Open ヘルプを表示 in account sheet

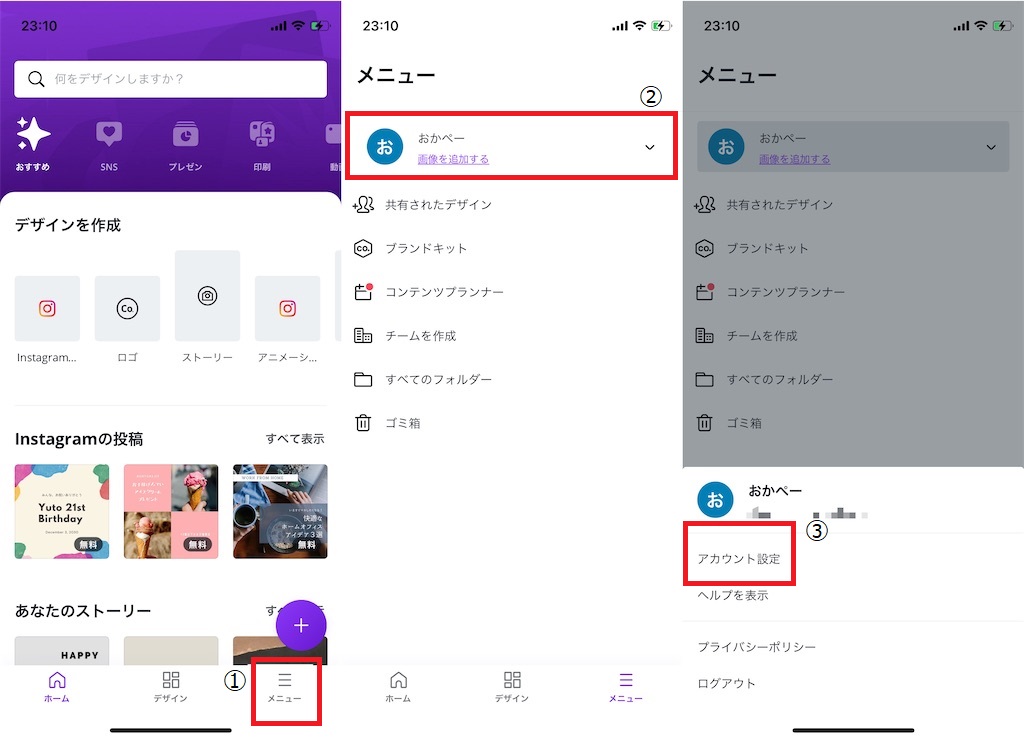733,595
